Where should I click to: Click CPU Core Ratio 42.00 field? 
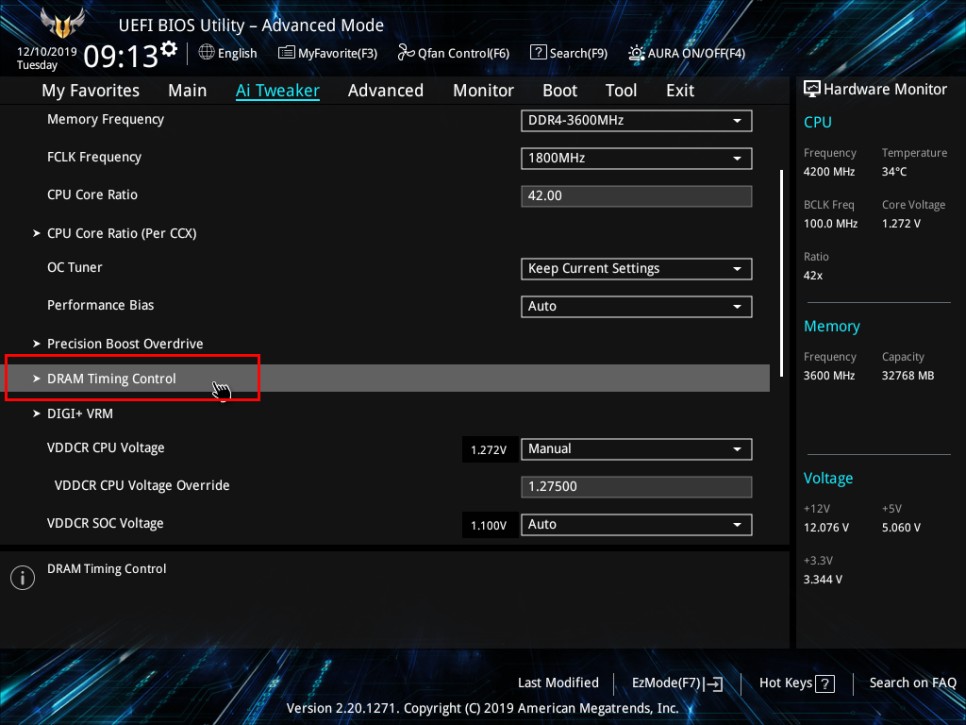636,196
